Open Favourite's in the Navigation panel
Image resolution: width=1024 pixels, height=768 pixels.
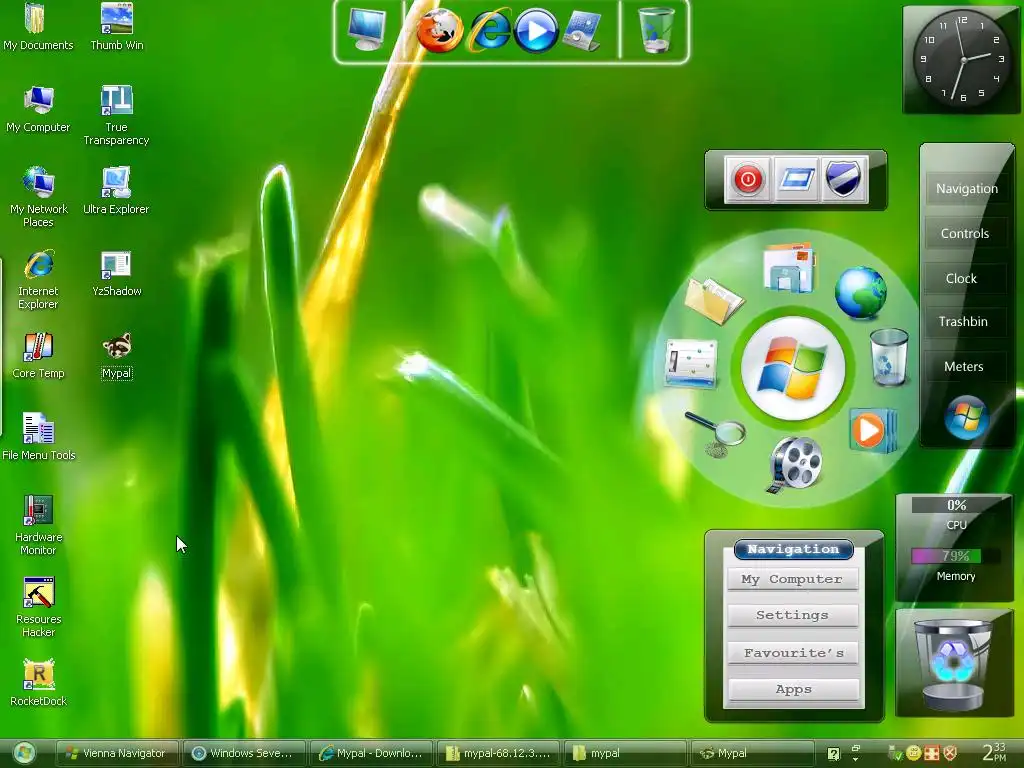click(792, 653)
